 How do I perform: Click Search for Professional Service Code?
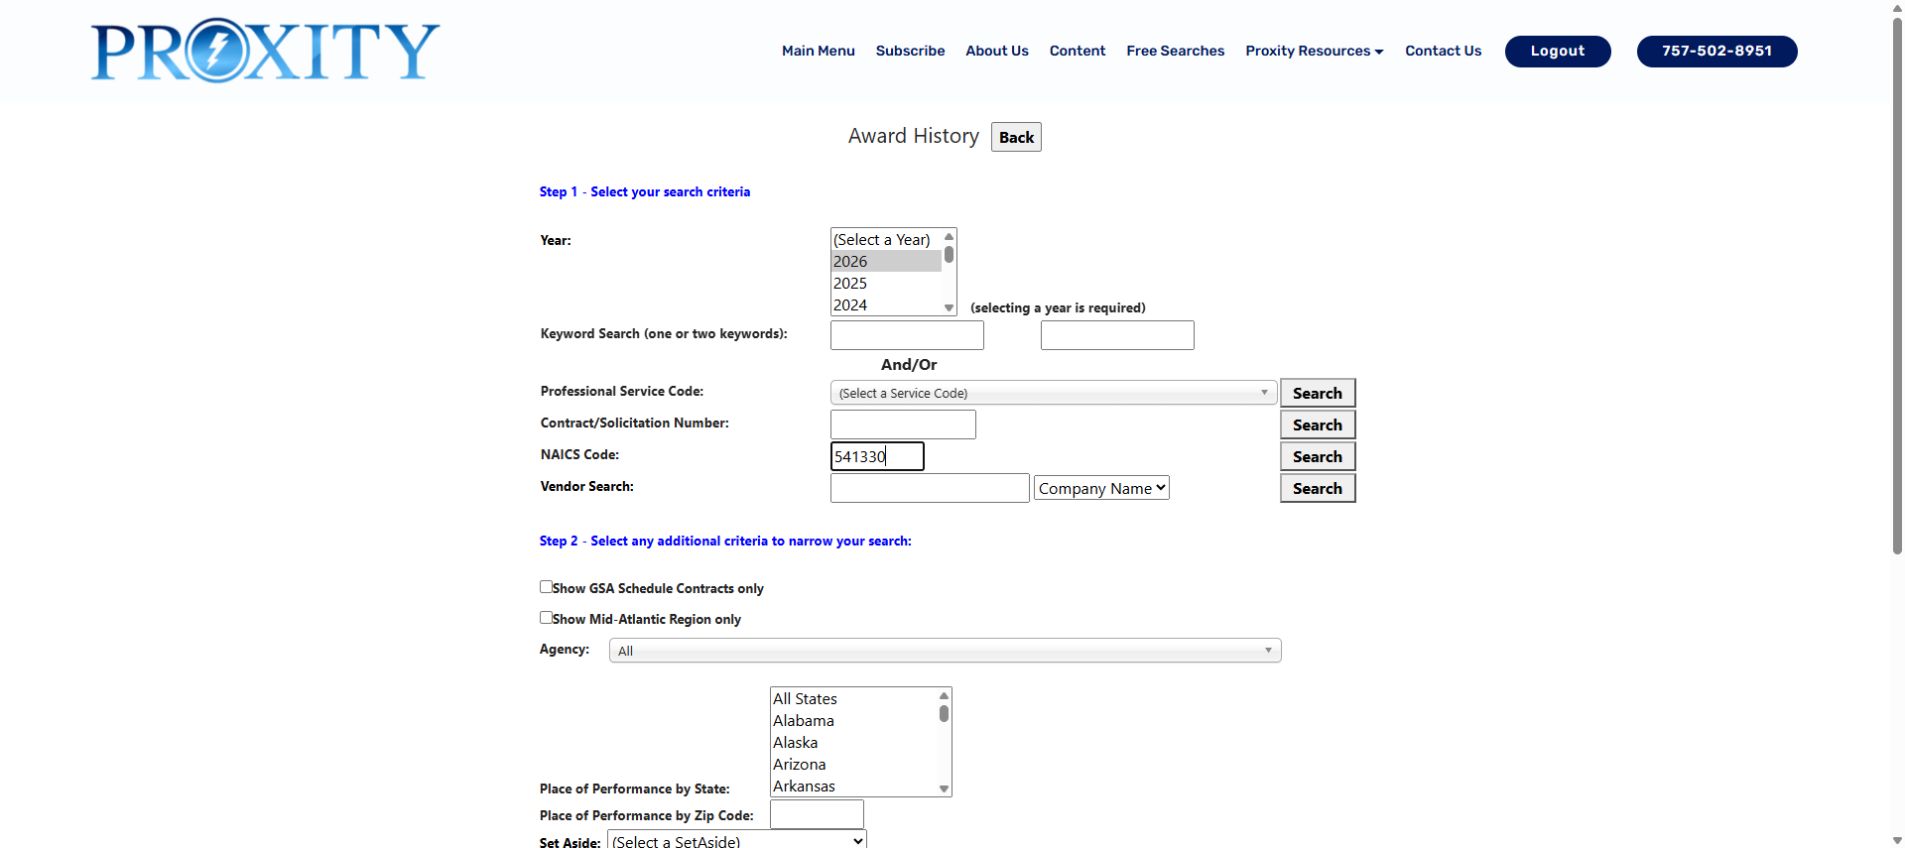pos(1318,393)
